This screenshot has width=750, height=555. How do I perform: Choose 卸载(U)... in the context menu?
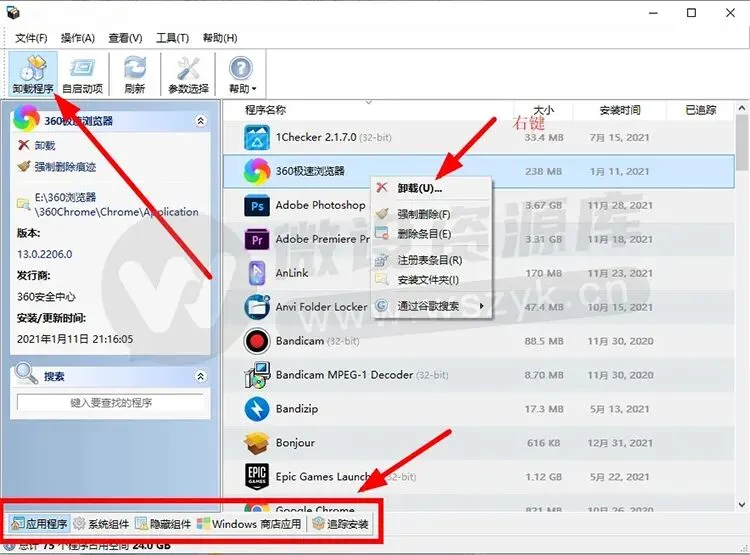click(431, 188)
